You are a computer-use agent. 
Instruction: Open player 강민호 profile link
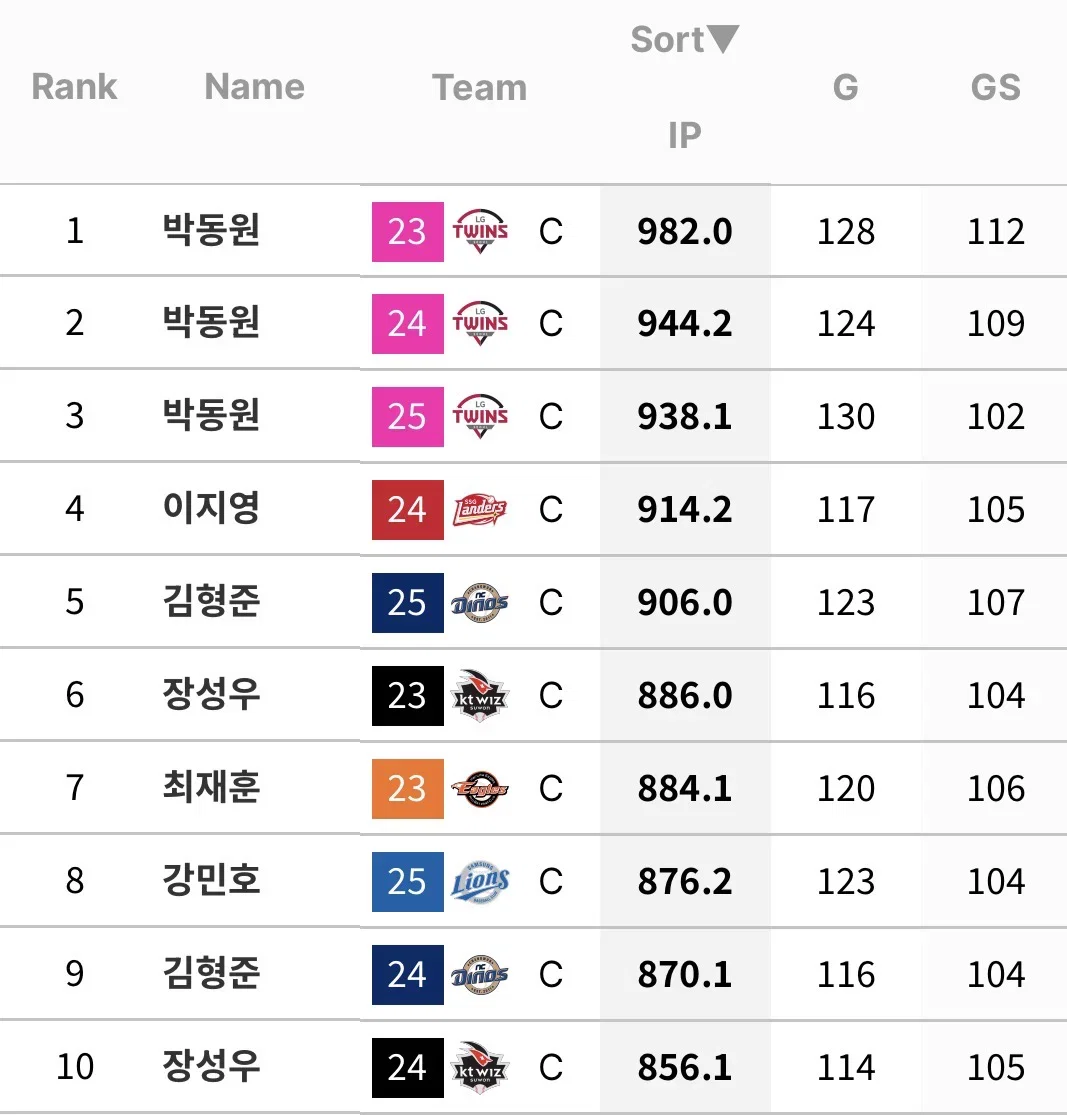[x=211, y=880]
